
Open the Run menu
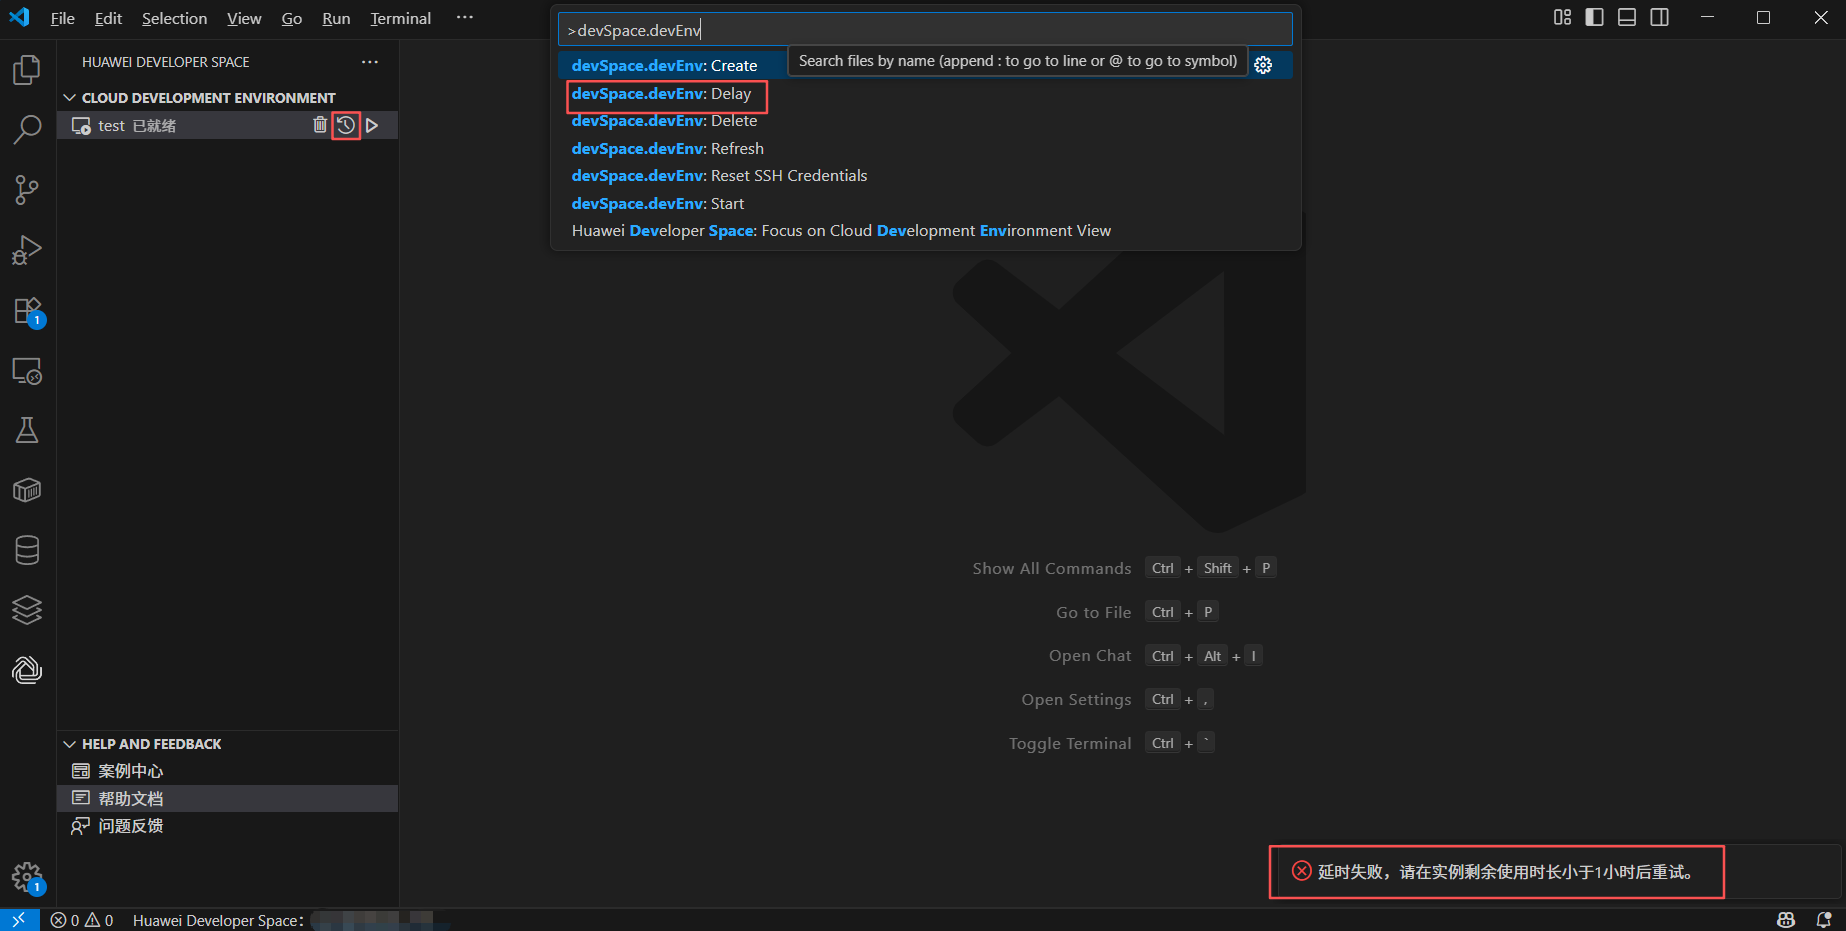click(x=336, y=18)
